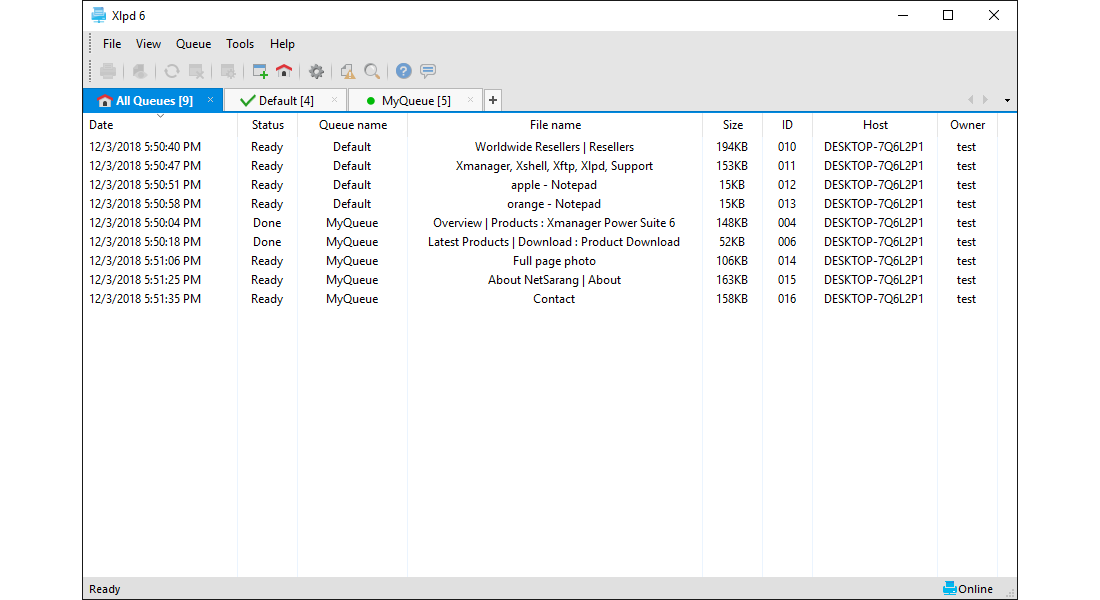Viewport: 1100px width, 600px height.
Task: Switch to the All Queues [9] tab
Action: tap(153, 100)
